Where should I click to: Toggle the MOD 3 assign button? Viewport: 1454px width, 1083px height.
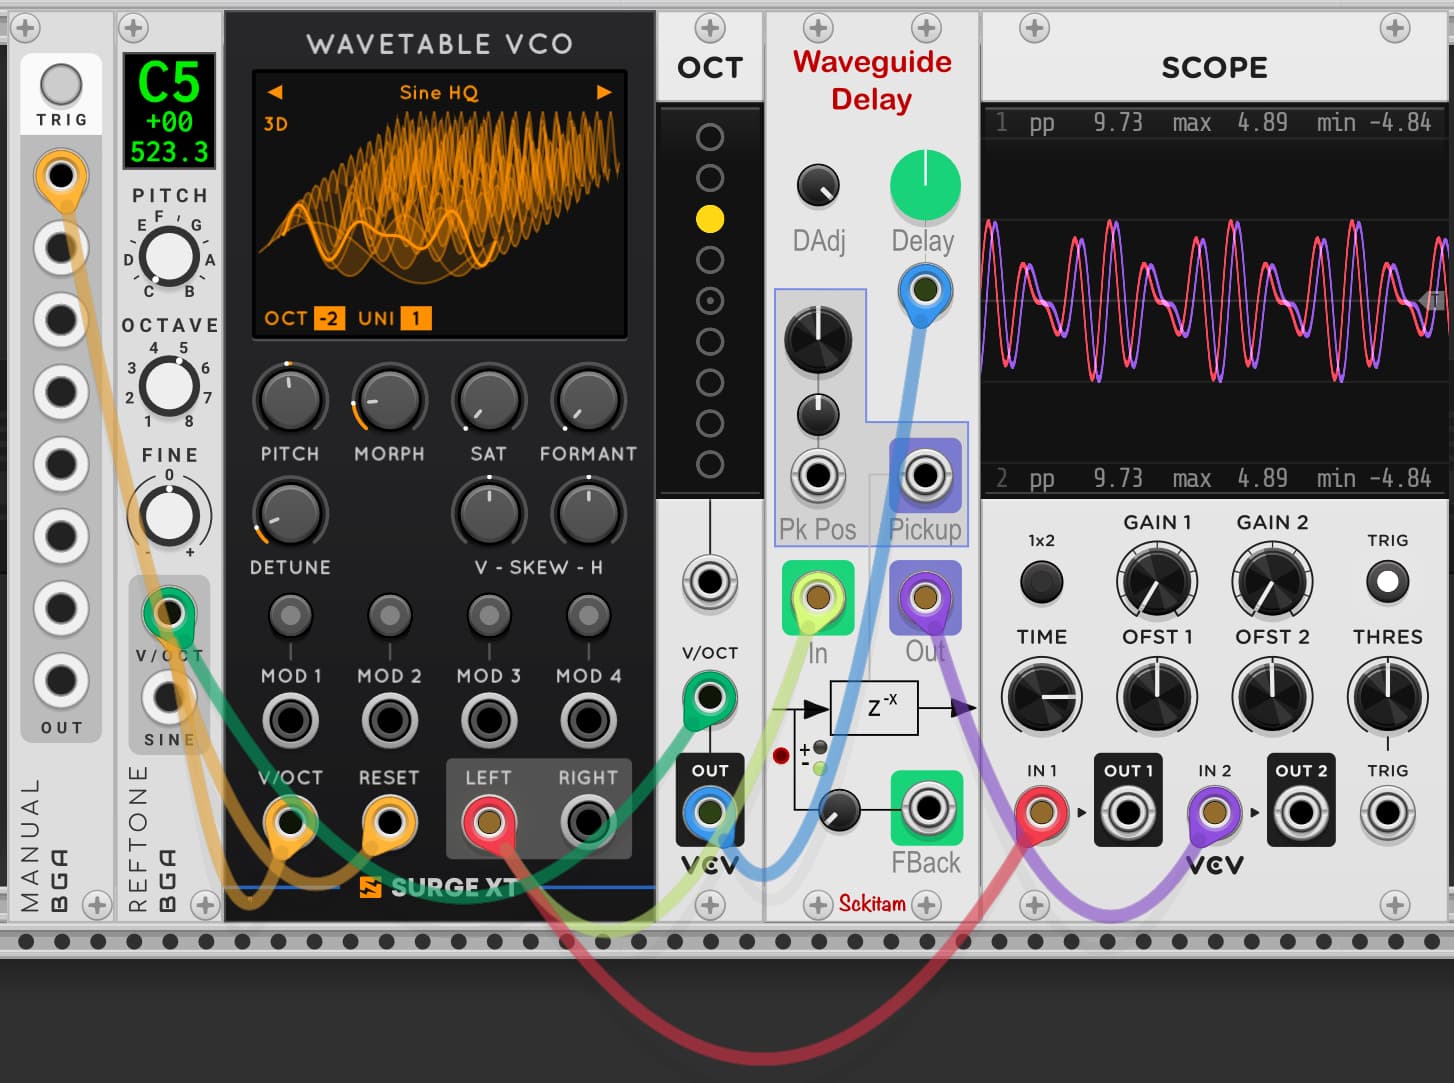(x=488, y=616)
